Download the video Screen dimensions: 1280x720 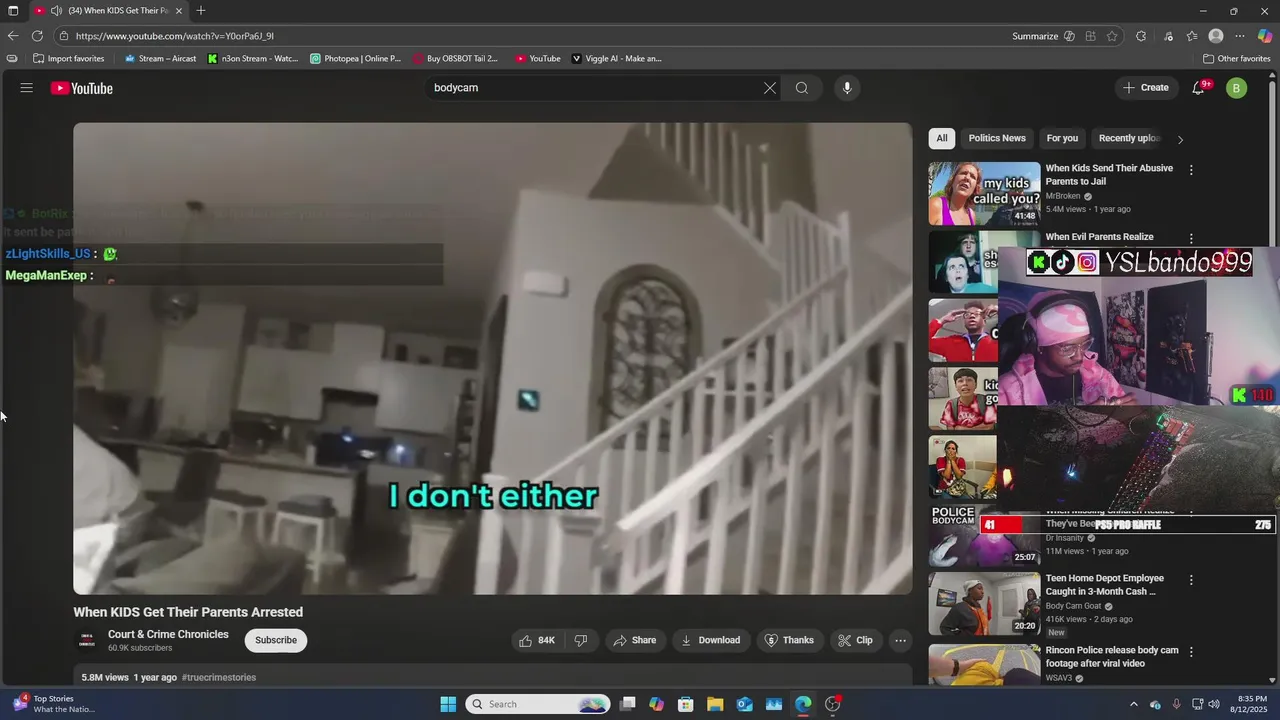pyautogui.click(x=710, y=640)
